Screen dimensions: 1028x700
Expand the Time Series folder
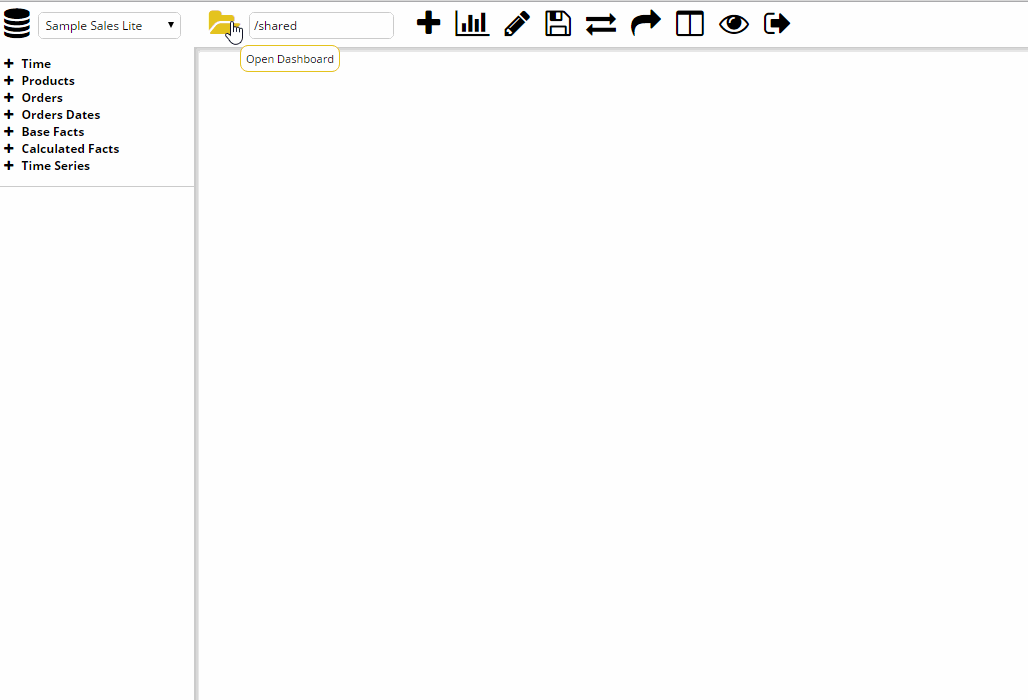point(9,166)
